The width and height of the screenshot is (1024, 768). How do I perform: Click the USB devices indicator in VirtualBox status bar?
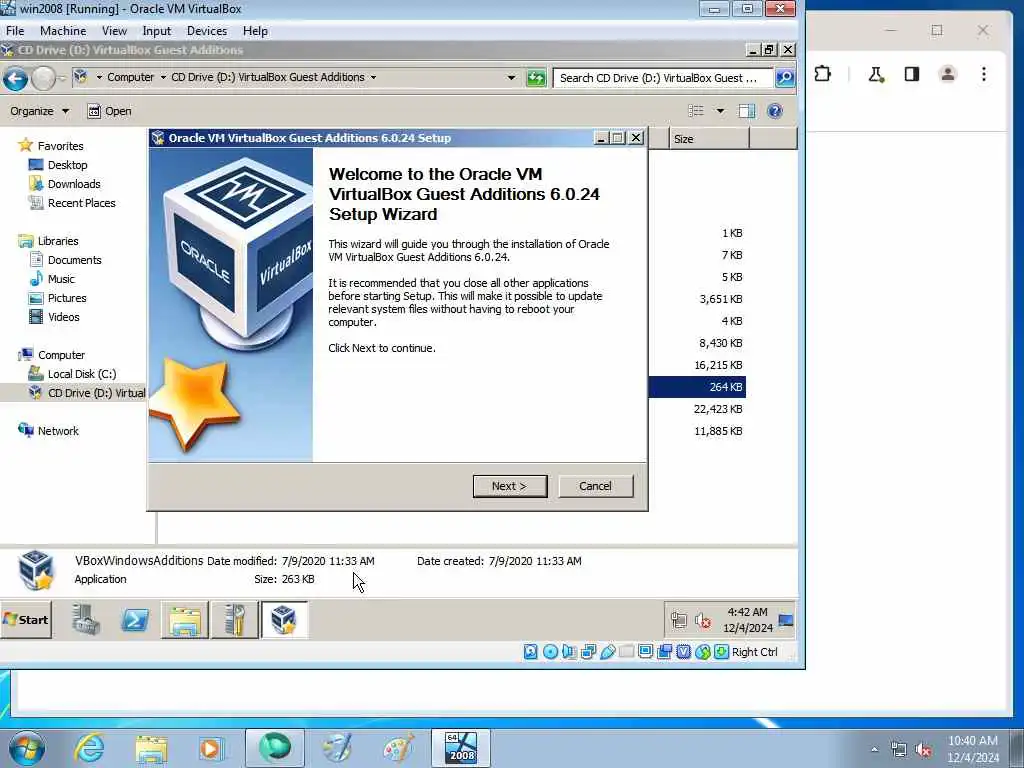607,652
